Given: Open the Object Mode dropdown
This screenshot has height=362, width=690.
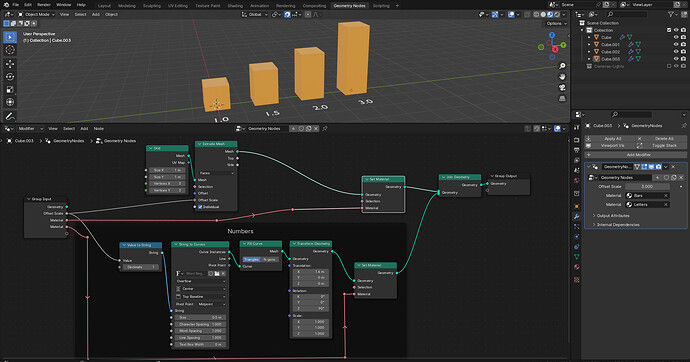Looking at the screenshot, I should pos(37,15).
